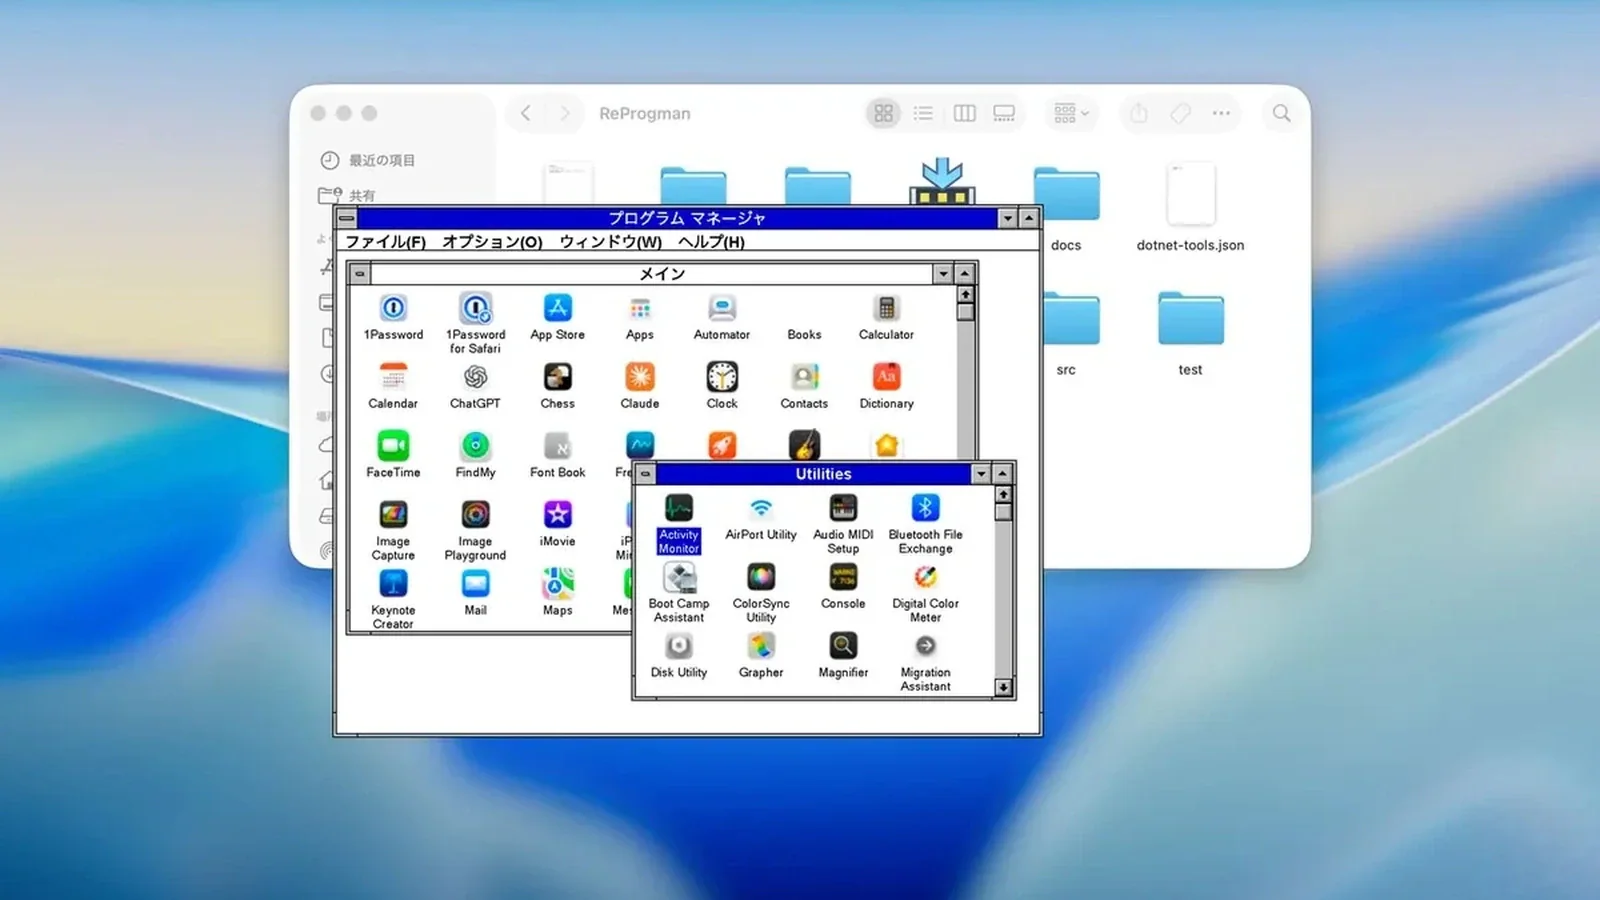Launch the Audio MIDI Setup icon
Screen dimensions: 1600x900
[x=843, y=508]
